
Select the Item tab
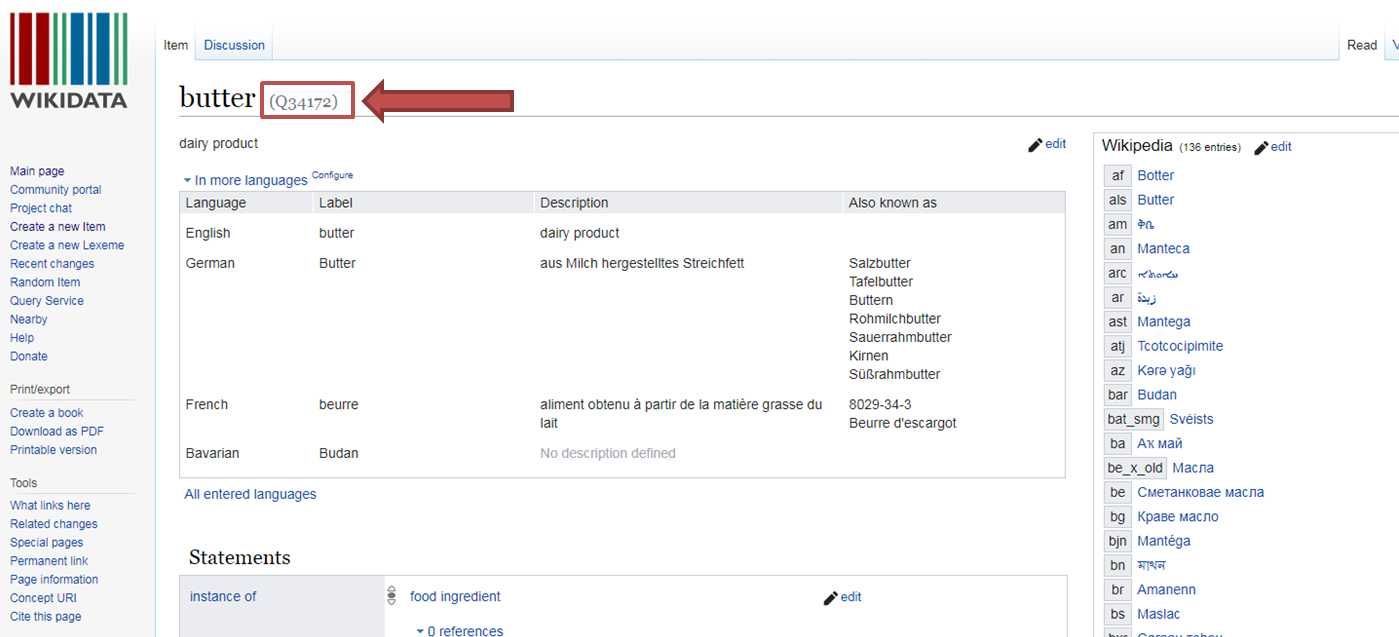176,45
